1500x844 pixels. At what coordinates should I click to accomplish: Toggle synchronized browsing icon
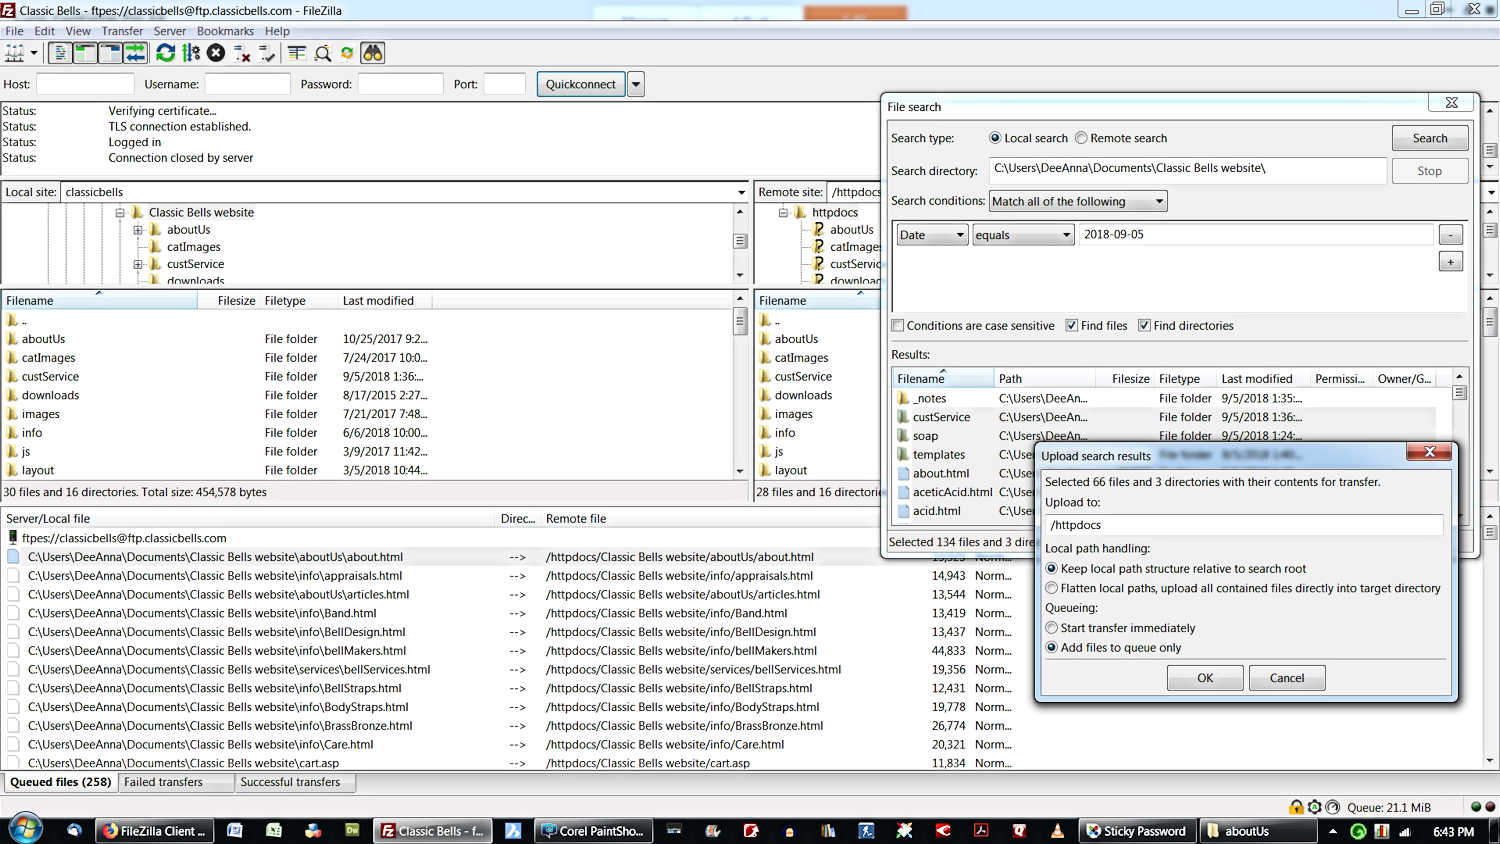point(347,53)
